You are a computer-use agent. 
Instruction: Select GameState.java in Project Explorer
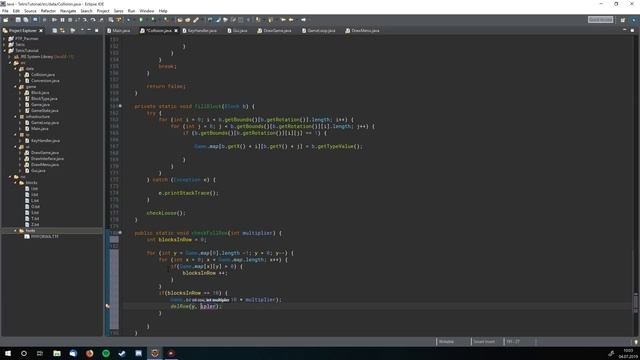tap(44, 111)
